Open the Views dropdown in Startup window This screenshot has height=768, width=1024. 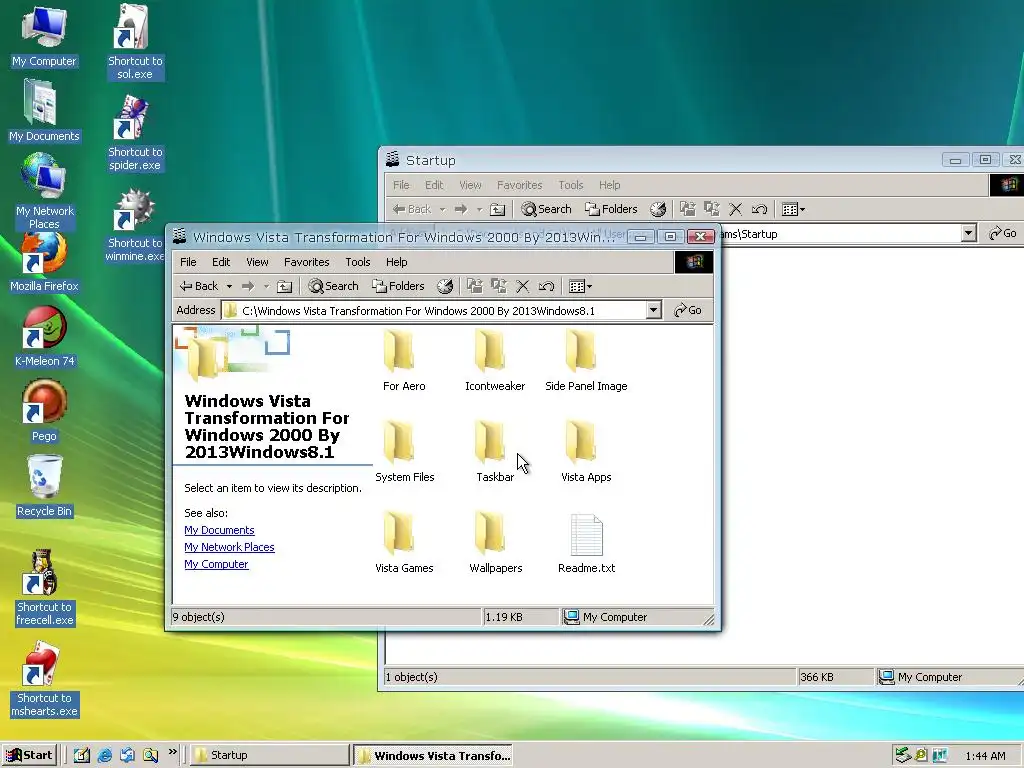click(x=793, y=209)
